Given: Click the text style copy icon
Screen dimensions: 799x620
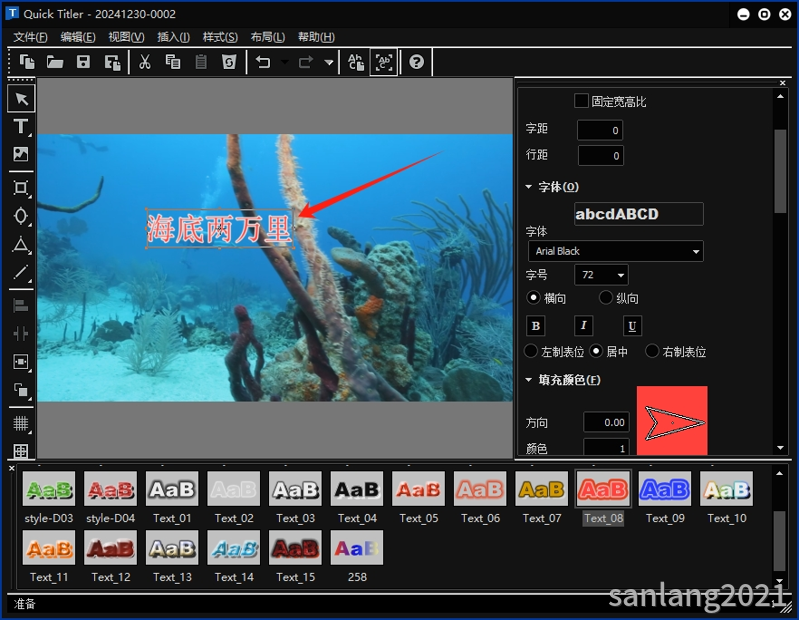Looking at the screenshot, I should [356, 62].
